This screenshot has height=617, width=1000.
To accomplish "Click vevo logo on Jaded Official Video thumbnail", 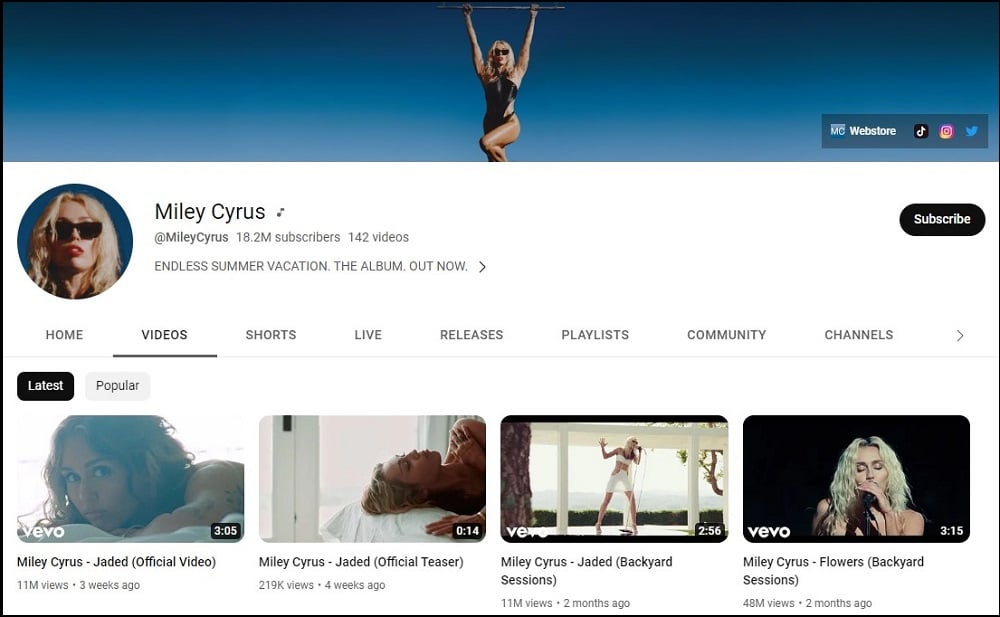I will coord(43,532).
